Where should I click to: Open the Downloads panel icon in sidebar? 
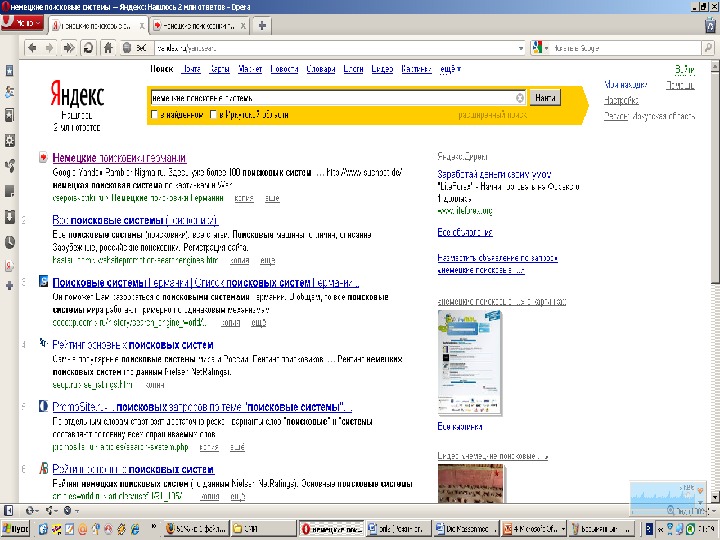click(9, 216)
